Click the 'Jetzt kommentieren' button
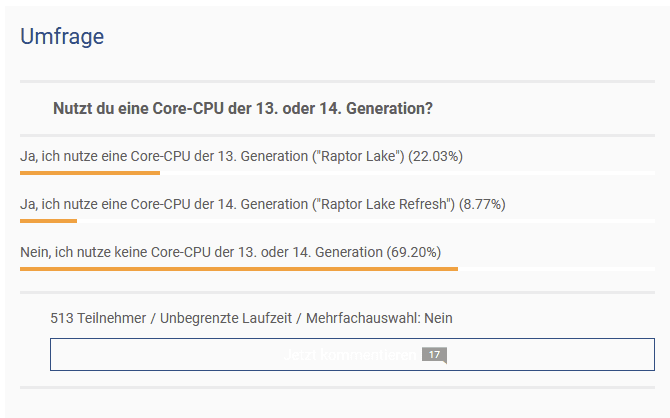The height and width of the screenshot is (418, 670). [352, 354]
